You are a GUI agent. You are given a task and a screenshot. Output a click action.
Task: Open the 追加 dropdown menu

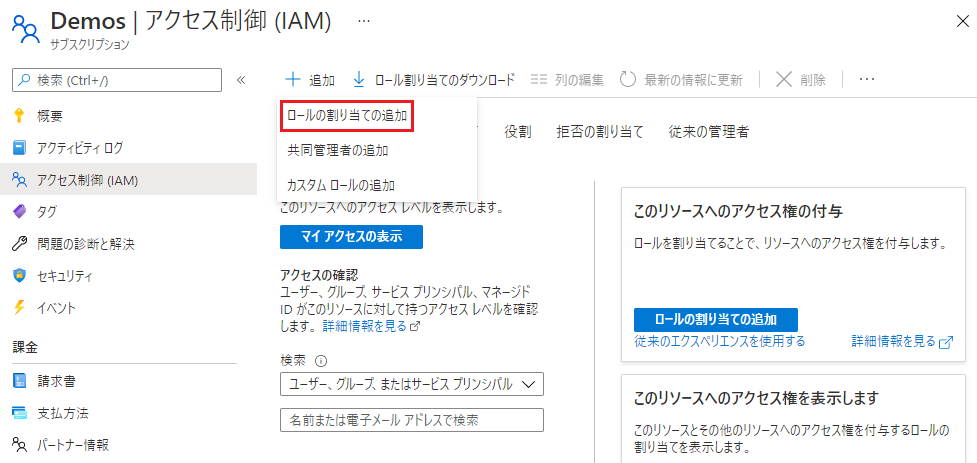(x=310, y=80)
